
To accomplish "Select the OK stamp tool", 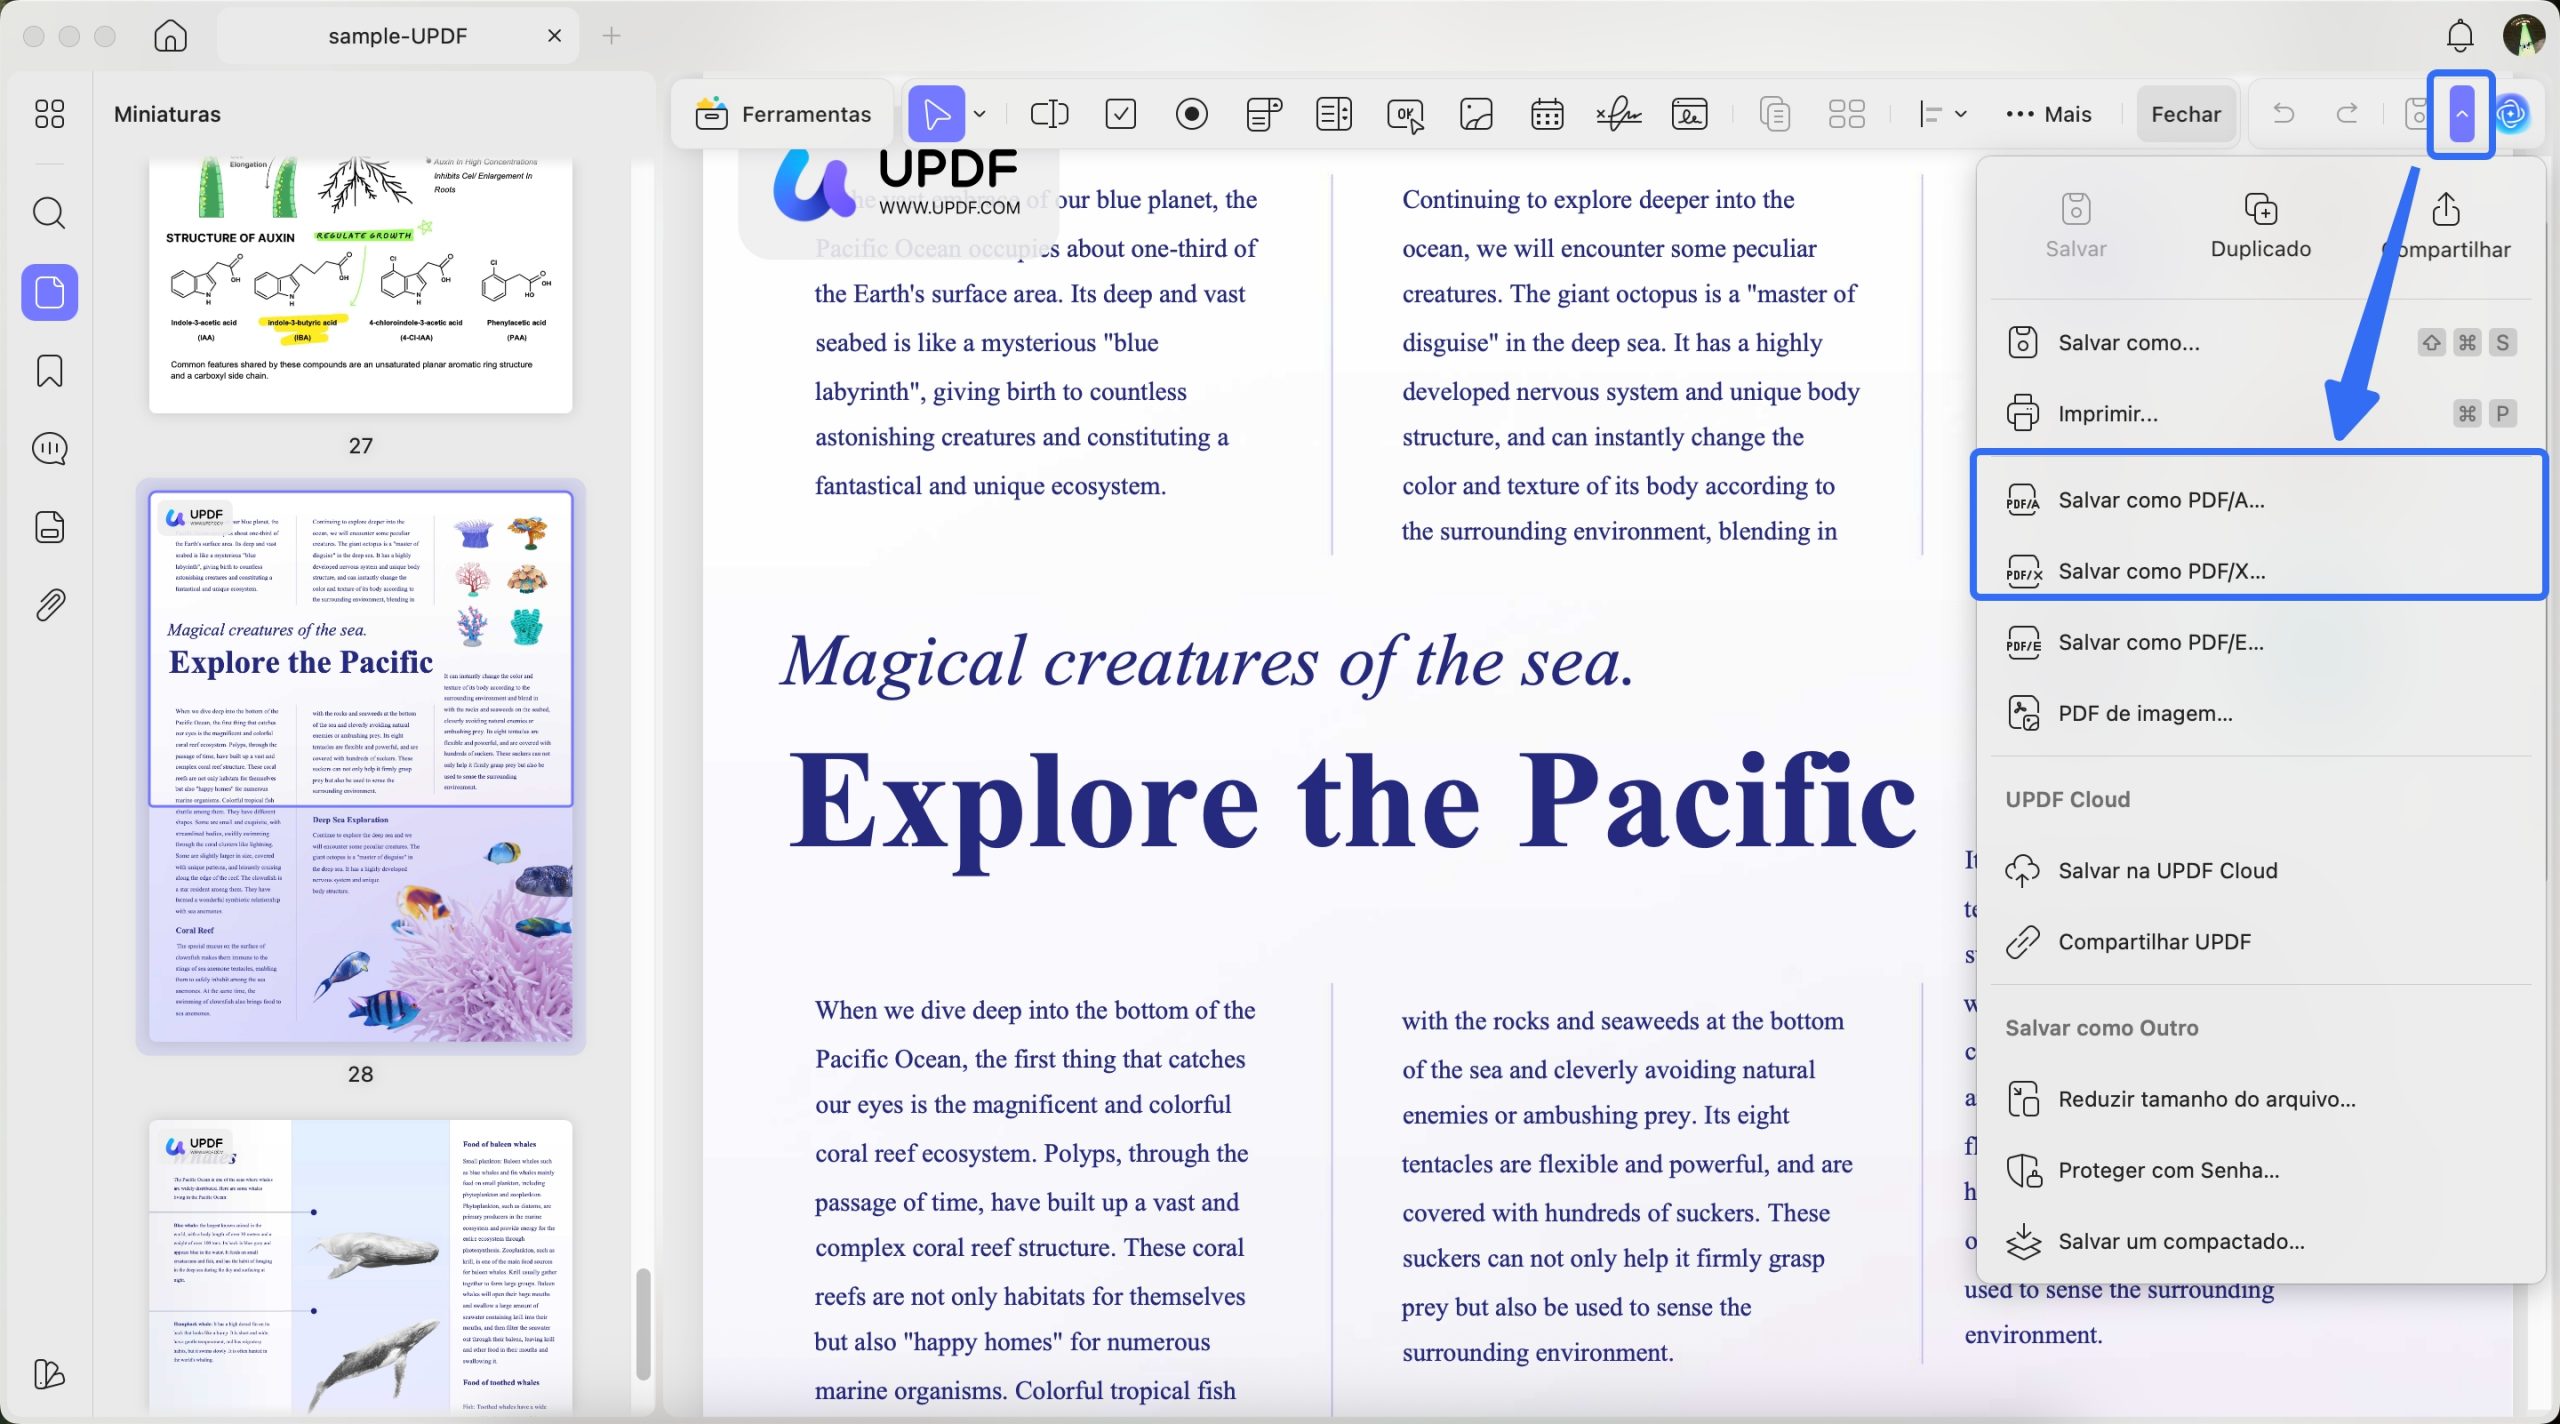I will pyautogui.click(x=1404, y=113).
